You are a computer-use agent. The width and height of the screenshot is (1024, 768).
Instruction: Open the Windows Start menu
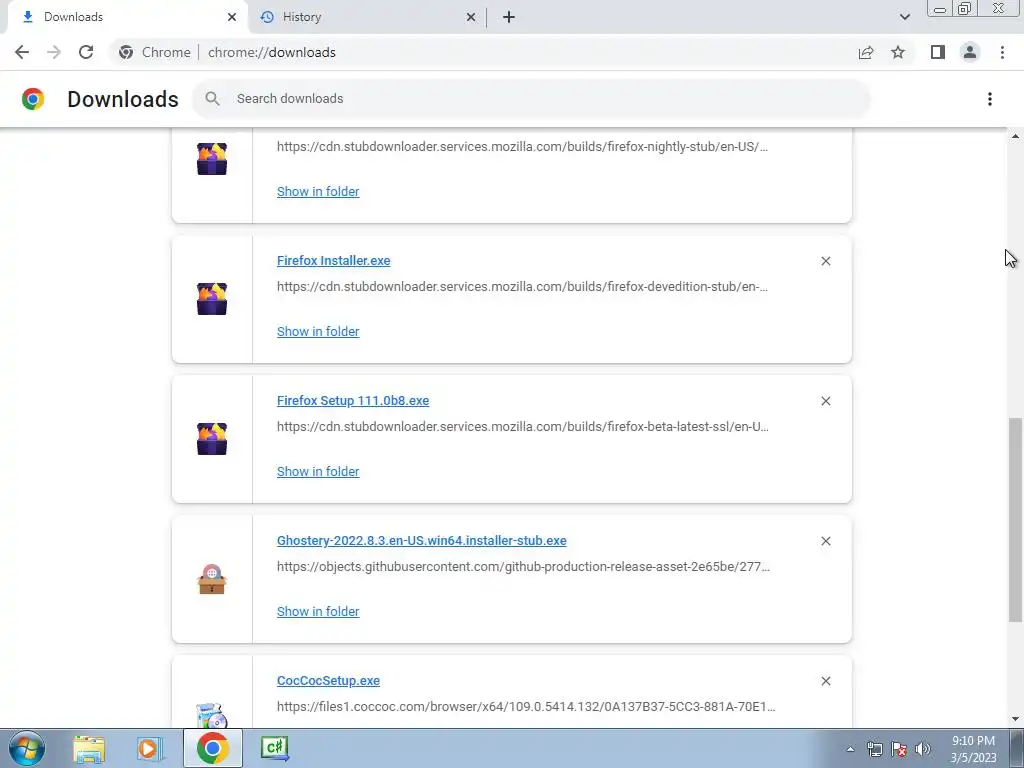pos(27,748)
